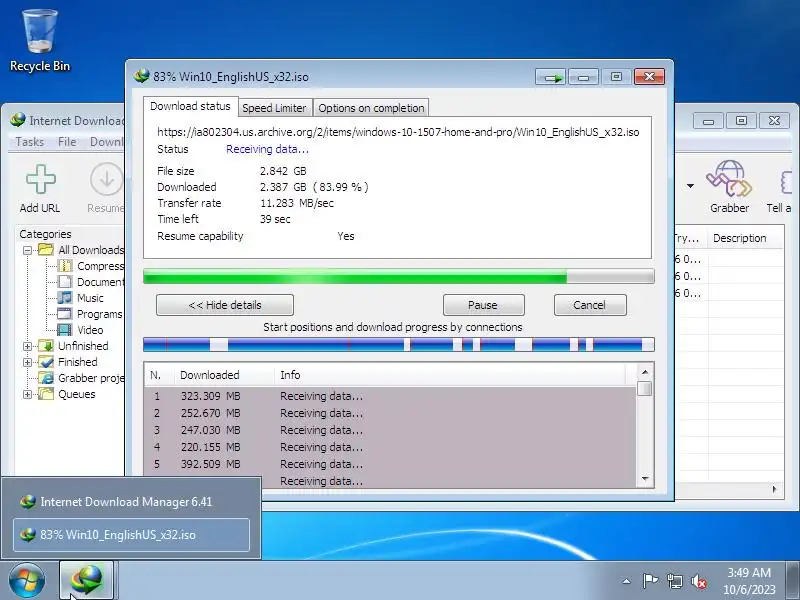The height and width of the screenshot is (600, 800).
Task: Expand the Finished tree node
Action: point(28,362)
